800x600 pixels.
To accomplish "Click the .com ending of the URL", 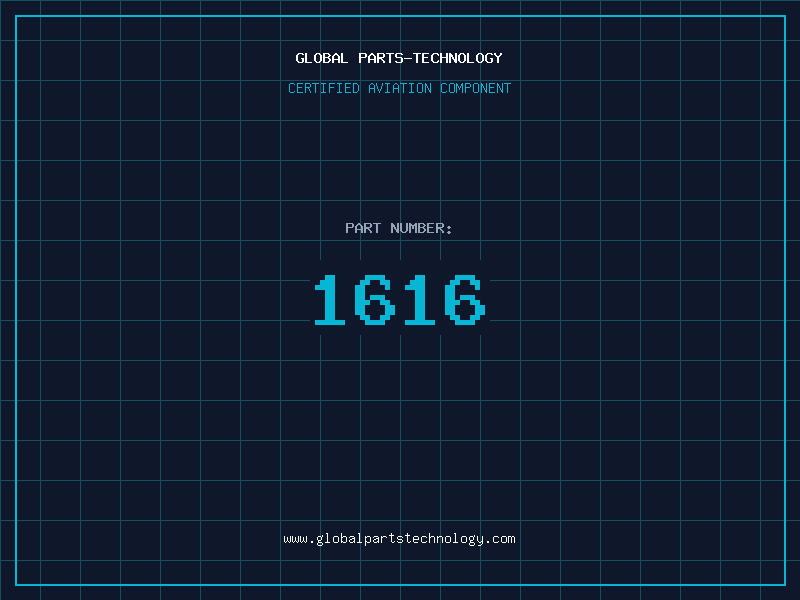I will 501,539.
